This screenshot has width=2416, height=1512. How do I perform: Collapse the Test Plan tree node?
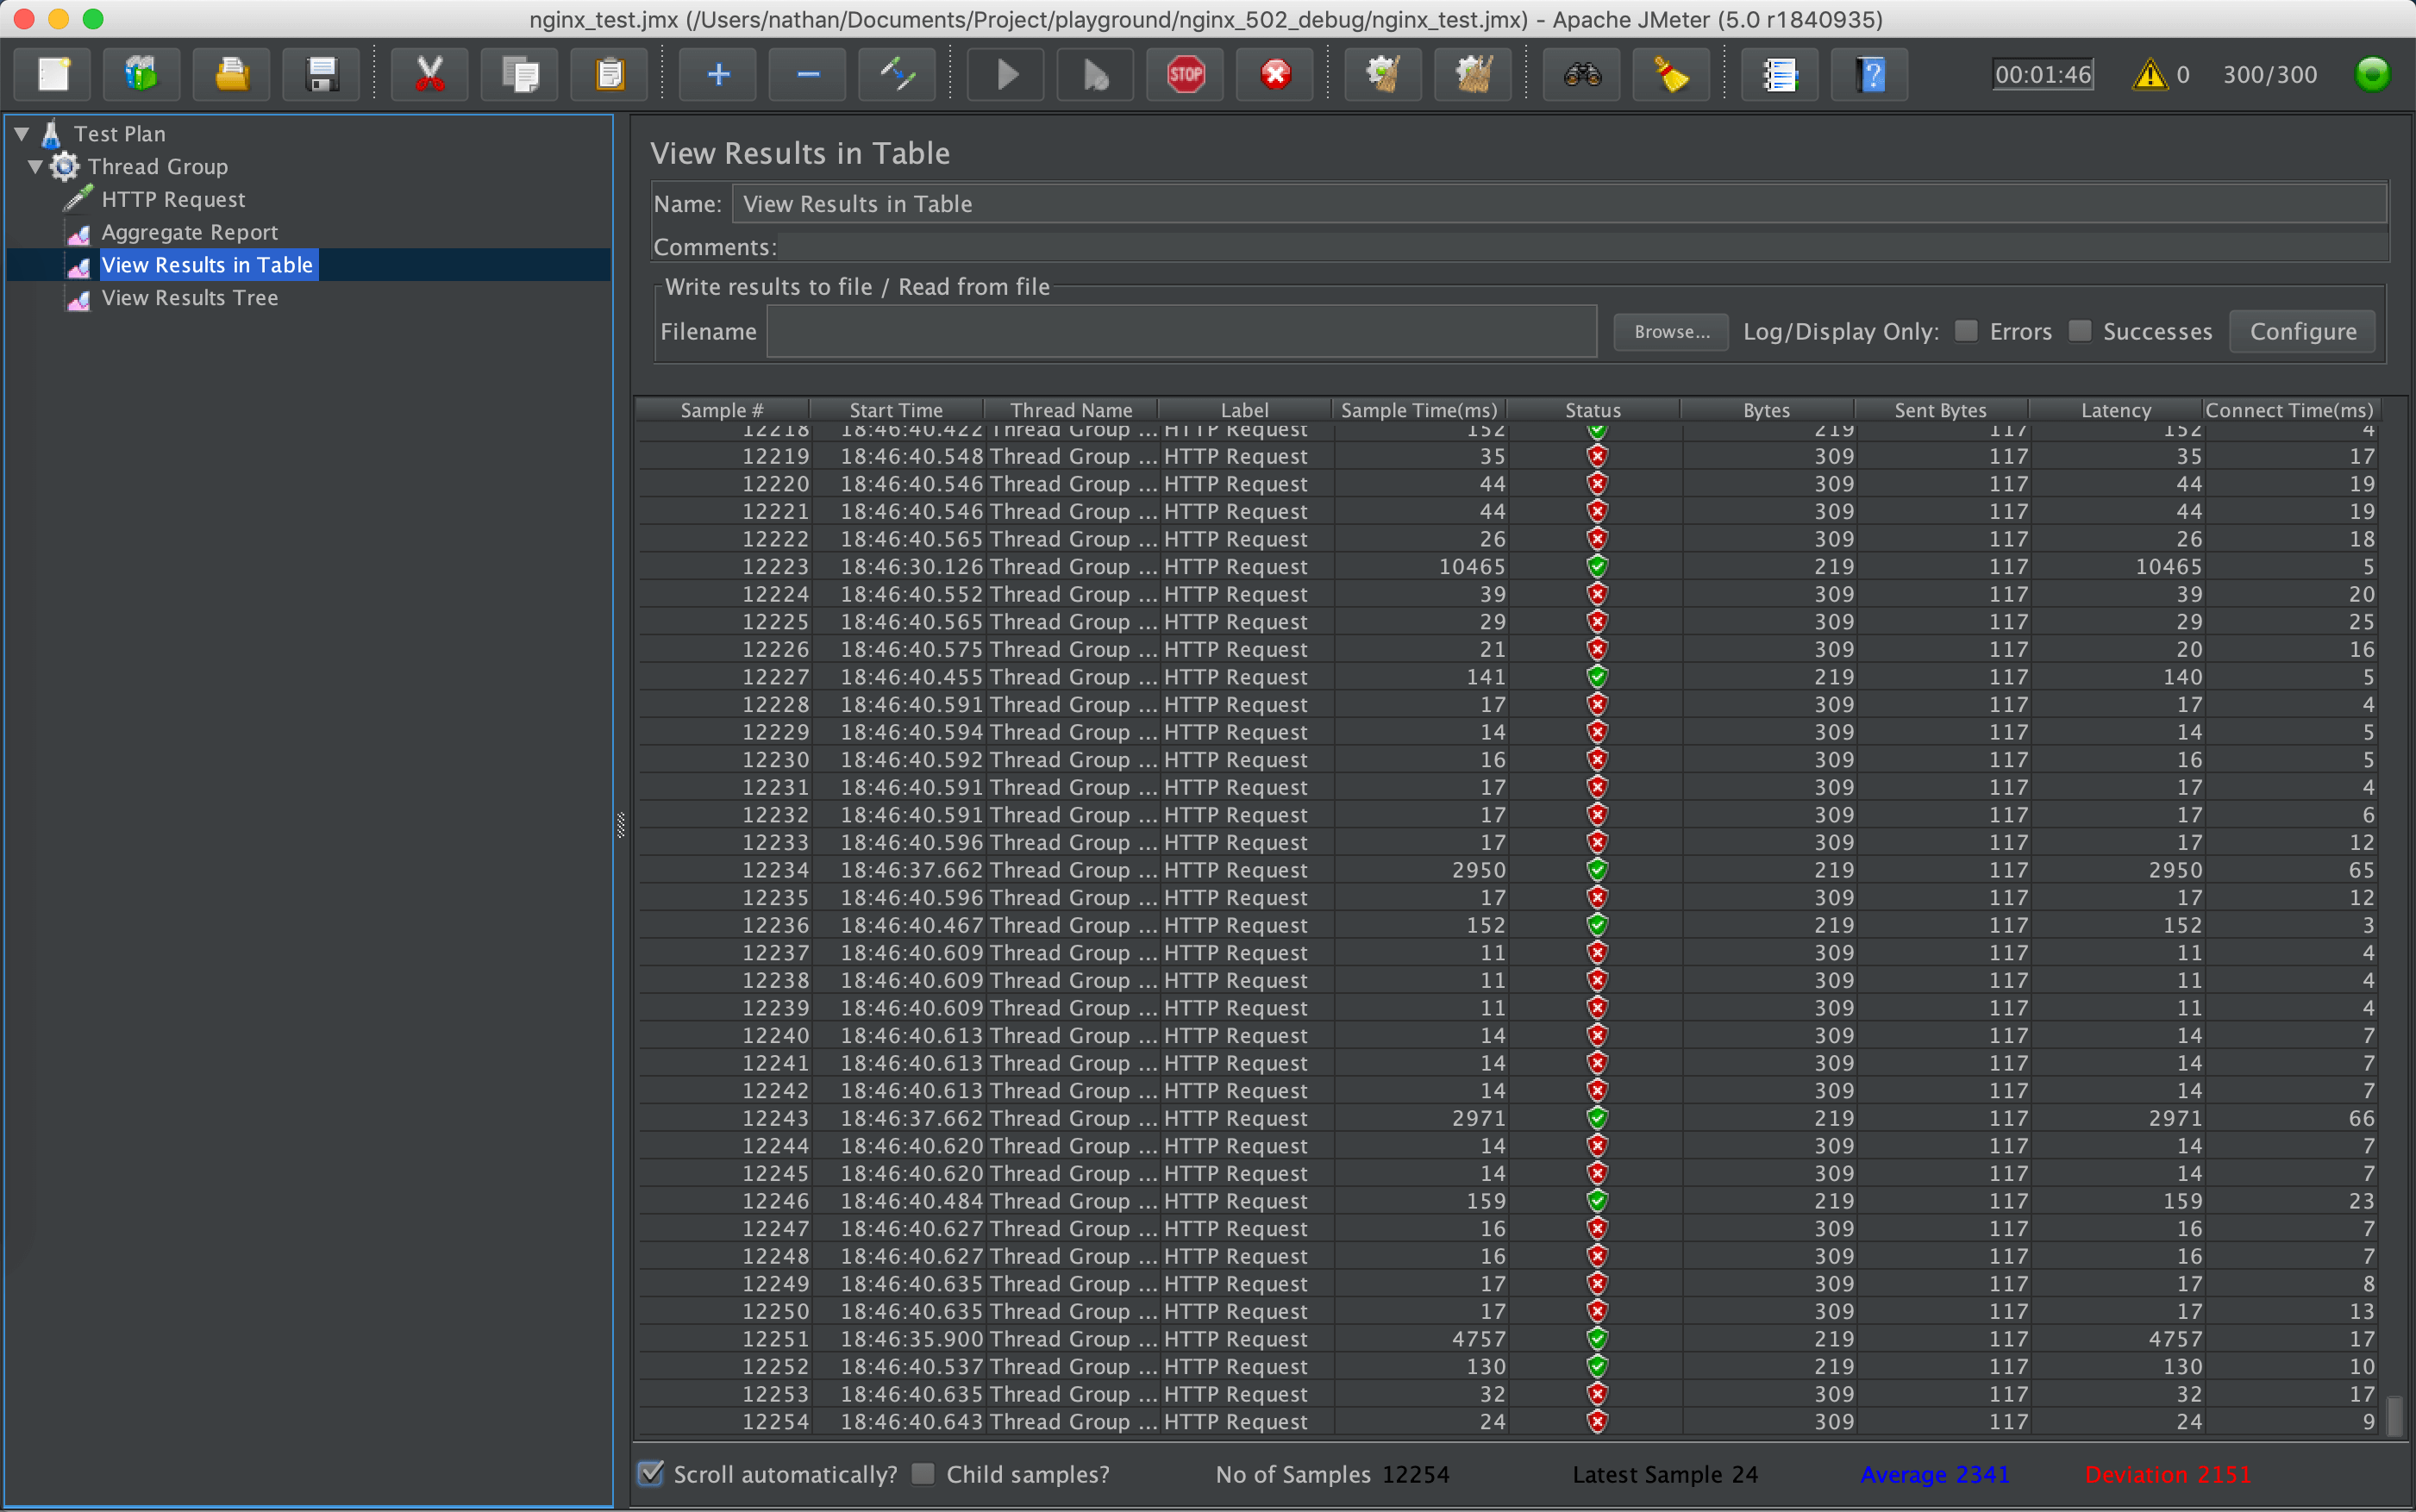(22, 133)
